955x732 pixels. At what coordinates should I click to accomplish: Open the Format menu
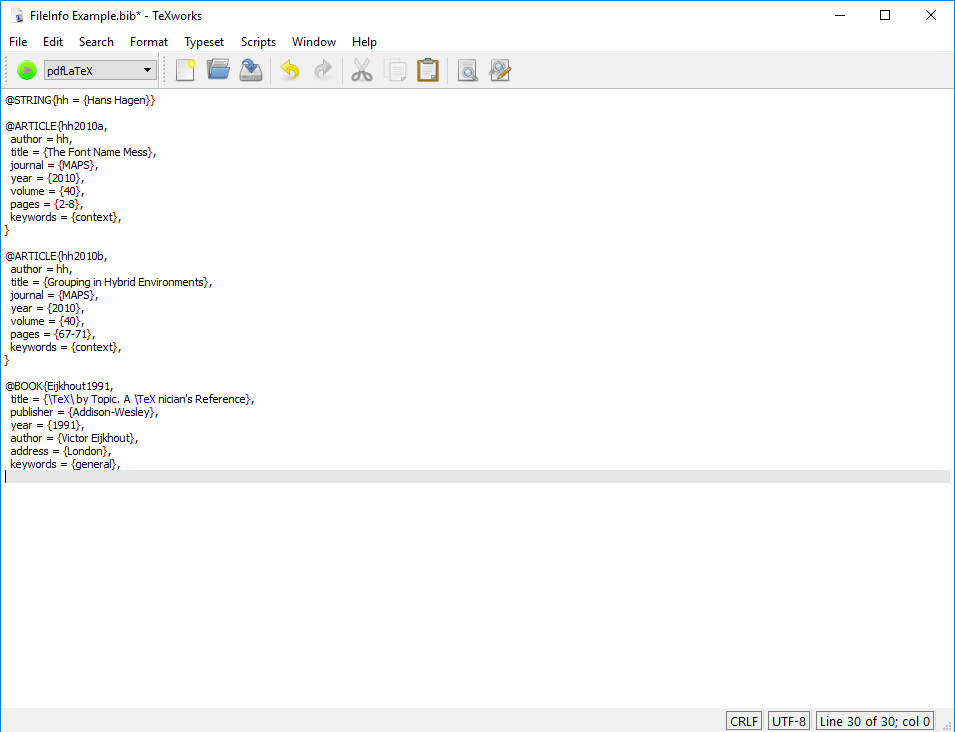(149, 42)
